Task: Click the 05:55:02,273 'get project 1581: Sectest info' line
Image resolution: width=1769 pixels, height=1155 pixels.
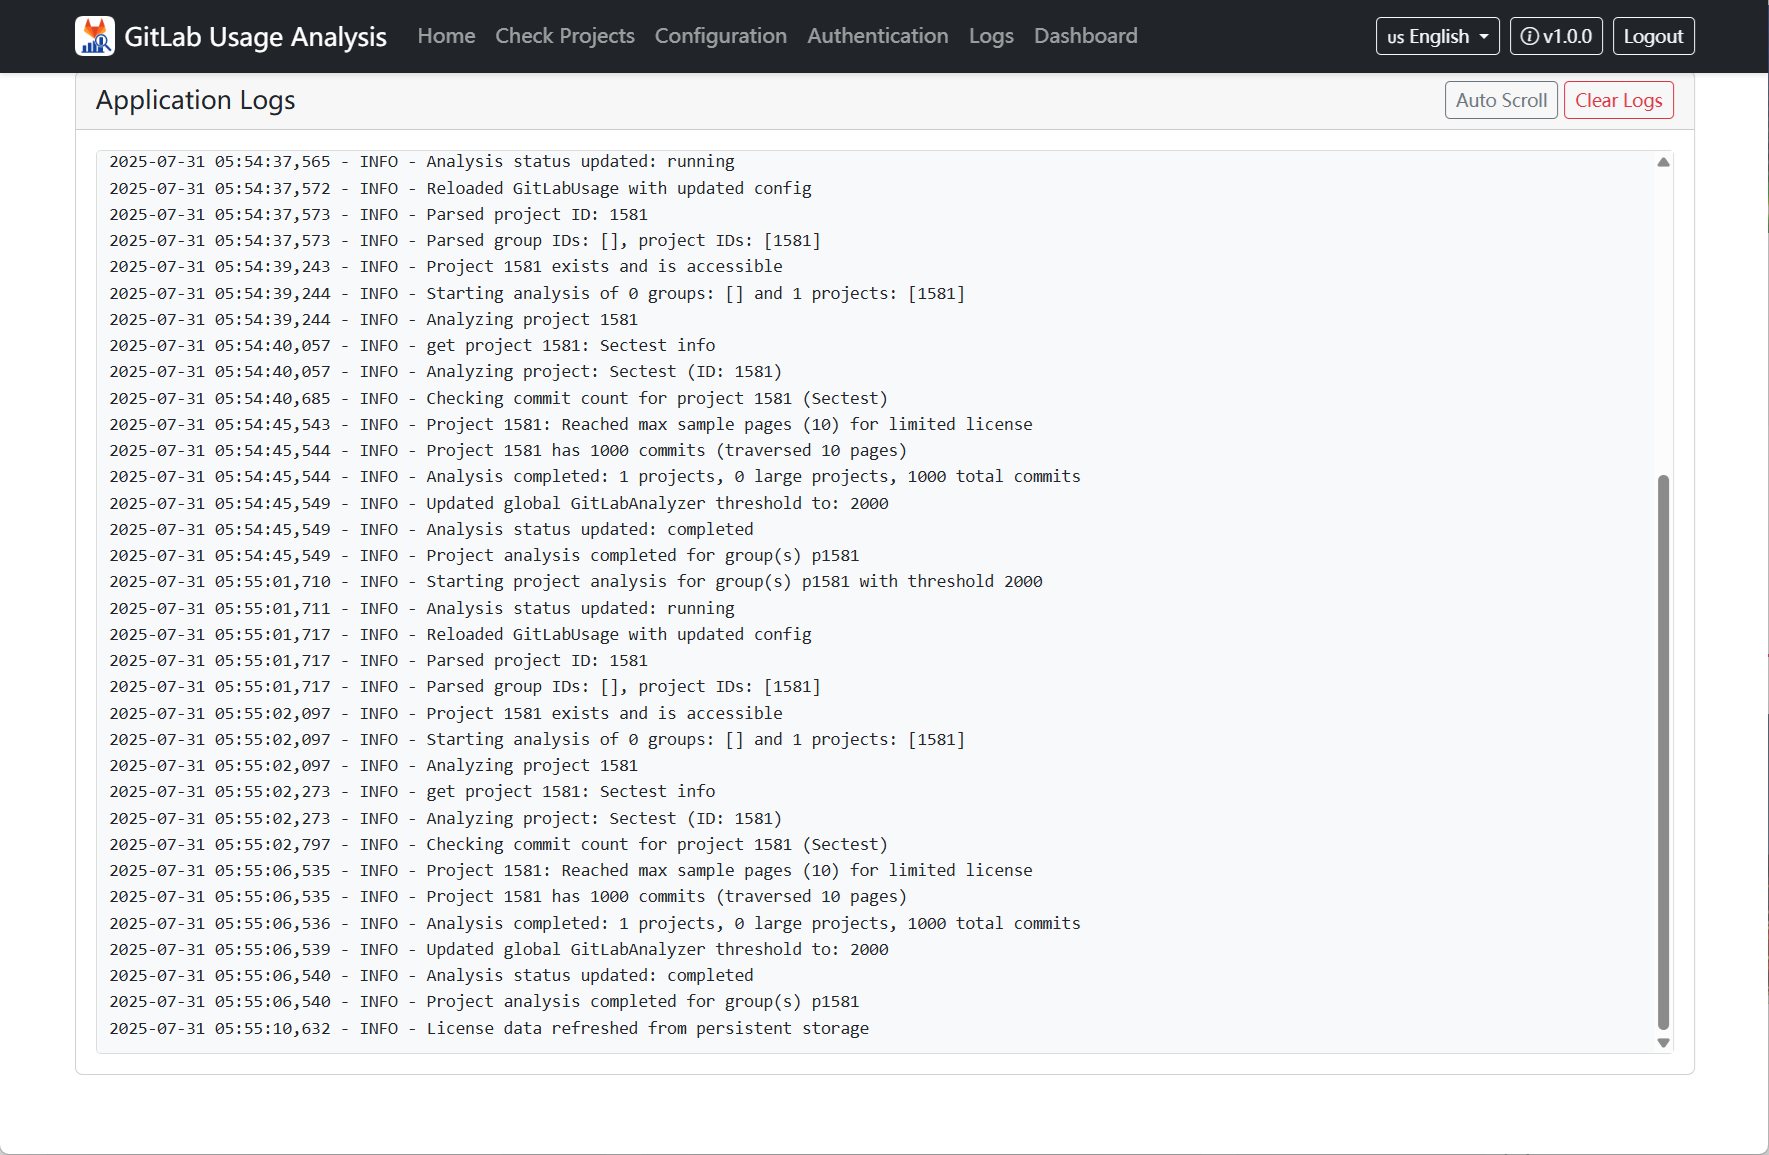Action: [412, 791]
